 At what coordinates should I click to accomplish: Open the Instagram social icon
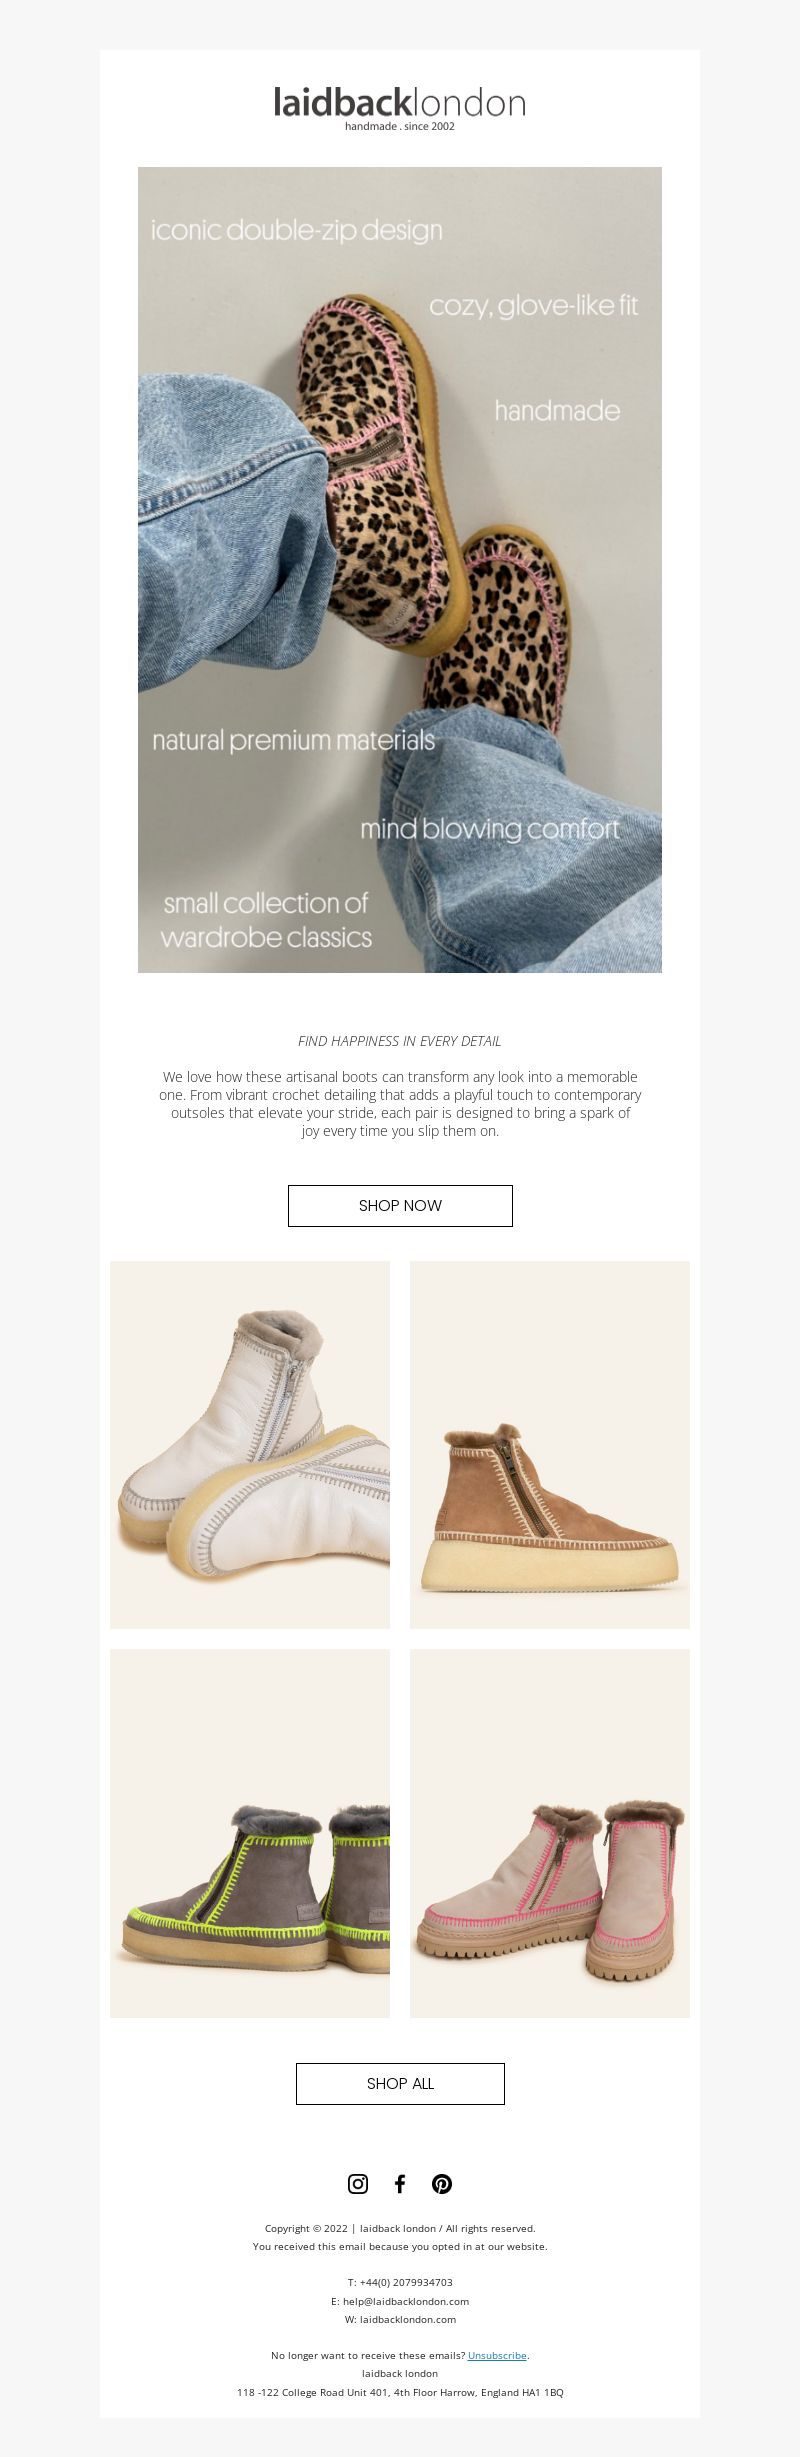click(x=358, y=2184)
